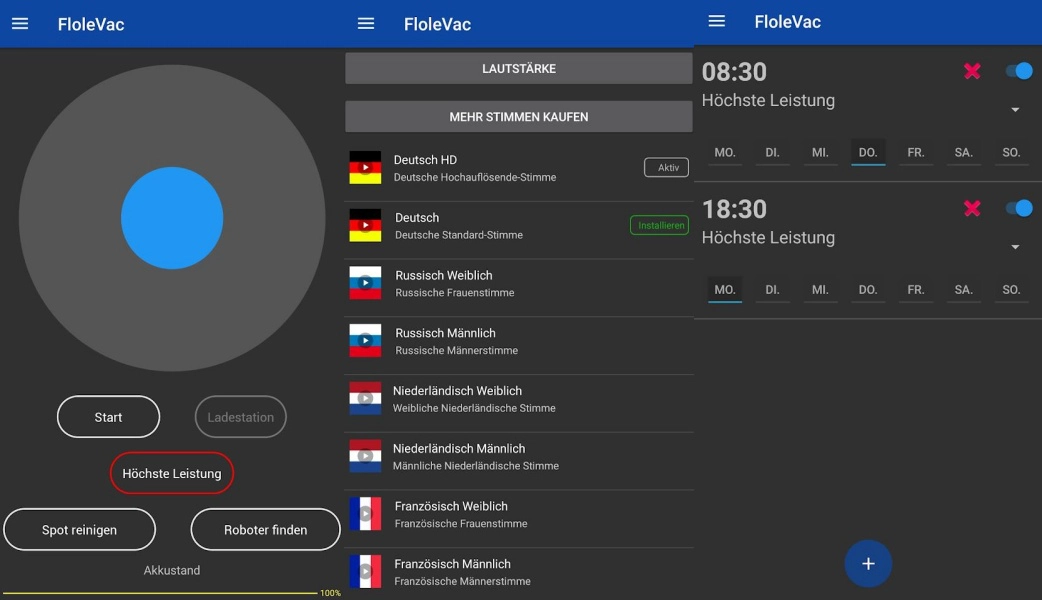Toggle FR. for the 08:30 schedule
The height and width of the screenshot is (600, 1042).
coord(916,153)
